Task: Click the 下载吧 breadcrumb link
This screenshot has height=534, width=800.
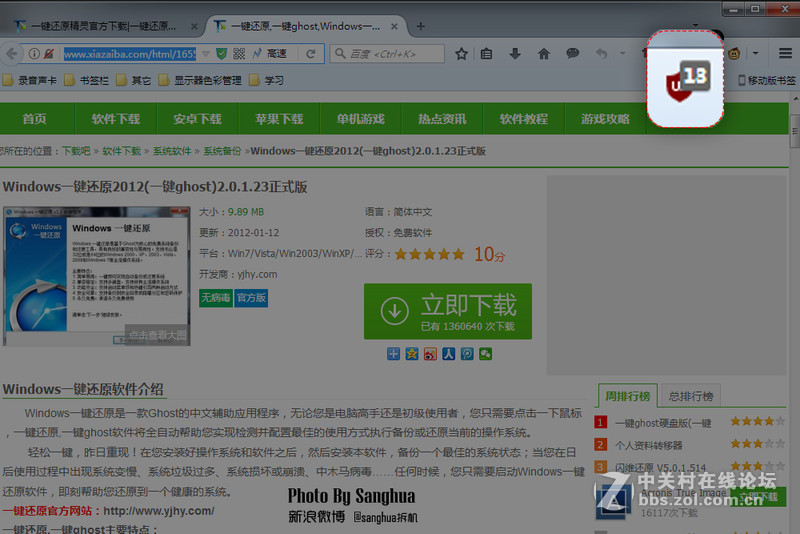Action: pos(76,151)
